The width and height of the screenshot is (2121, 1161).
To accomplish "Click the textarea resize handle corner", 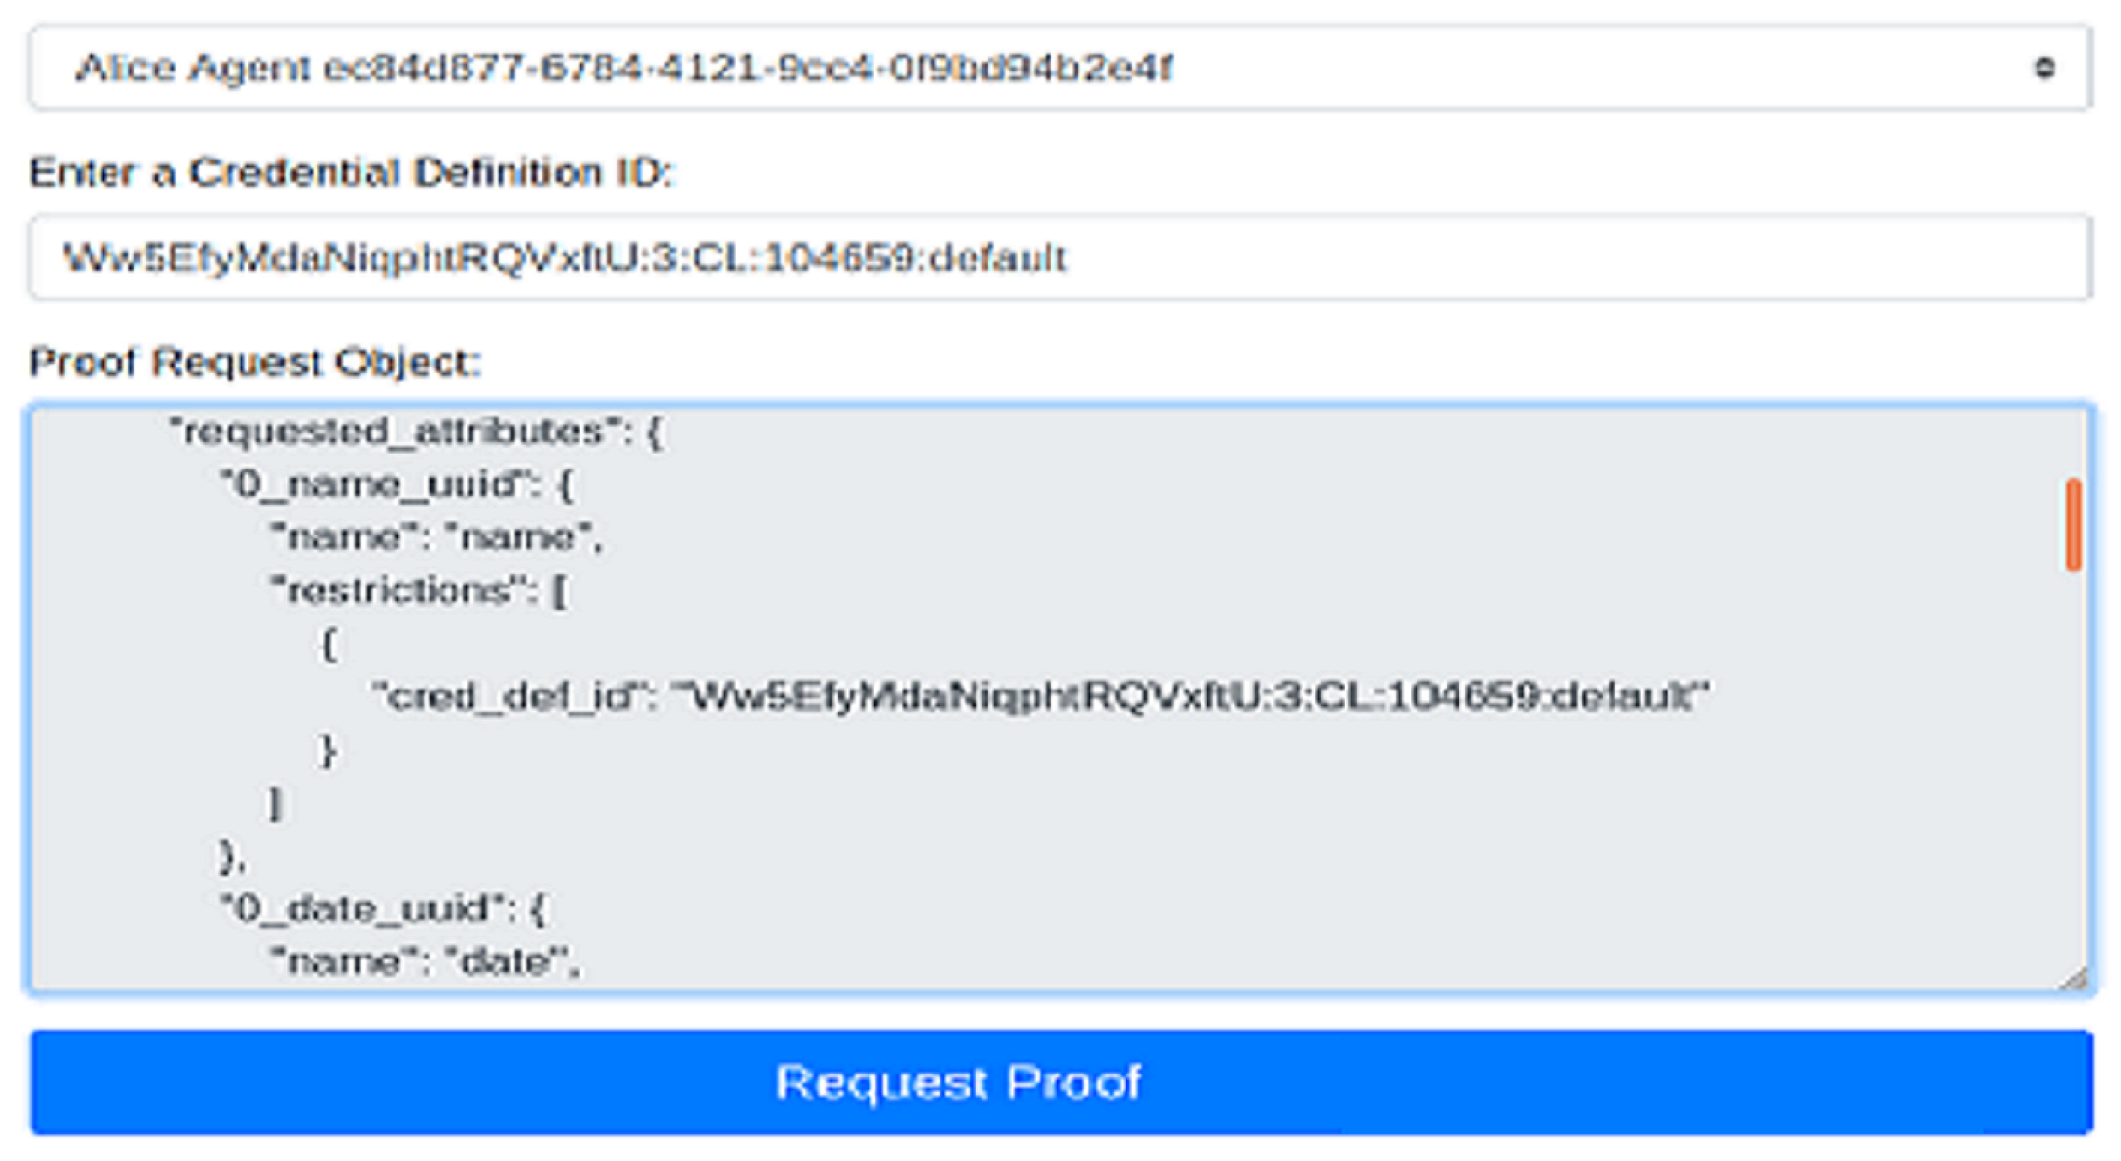I will click(x=2076, y=979).
